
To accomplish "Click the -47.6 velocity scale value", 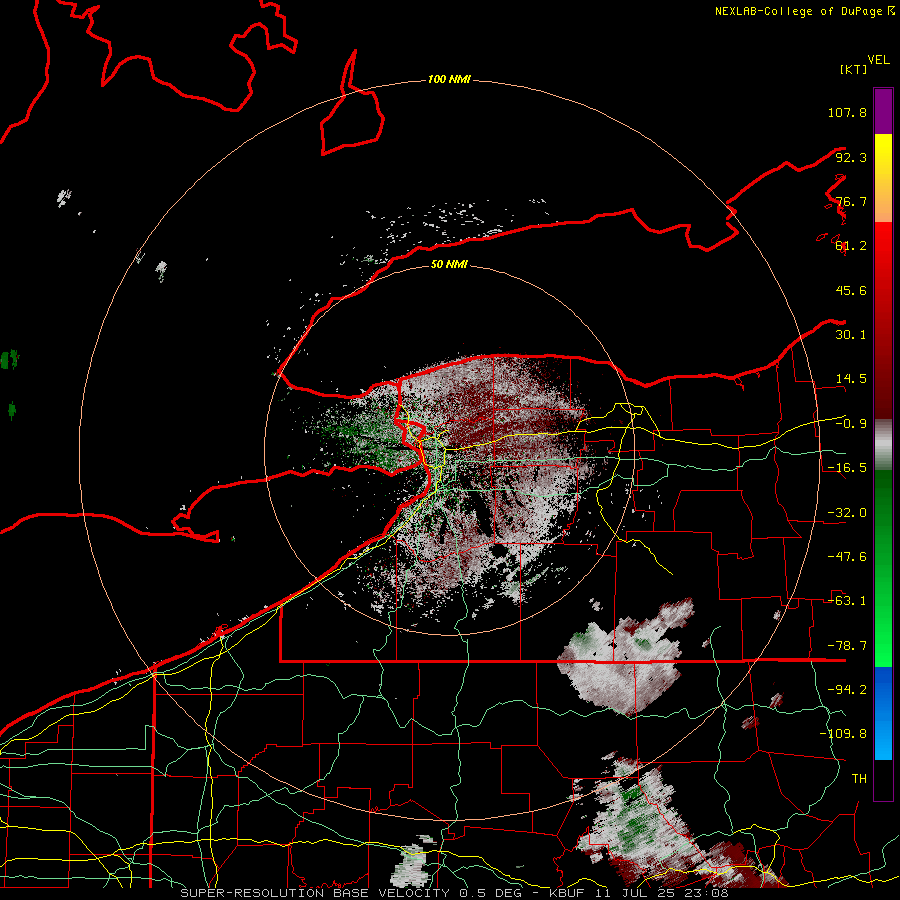I will 847,557.
